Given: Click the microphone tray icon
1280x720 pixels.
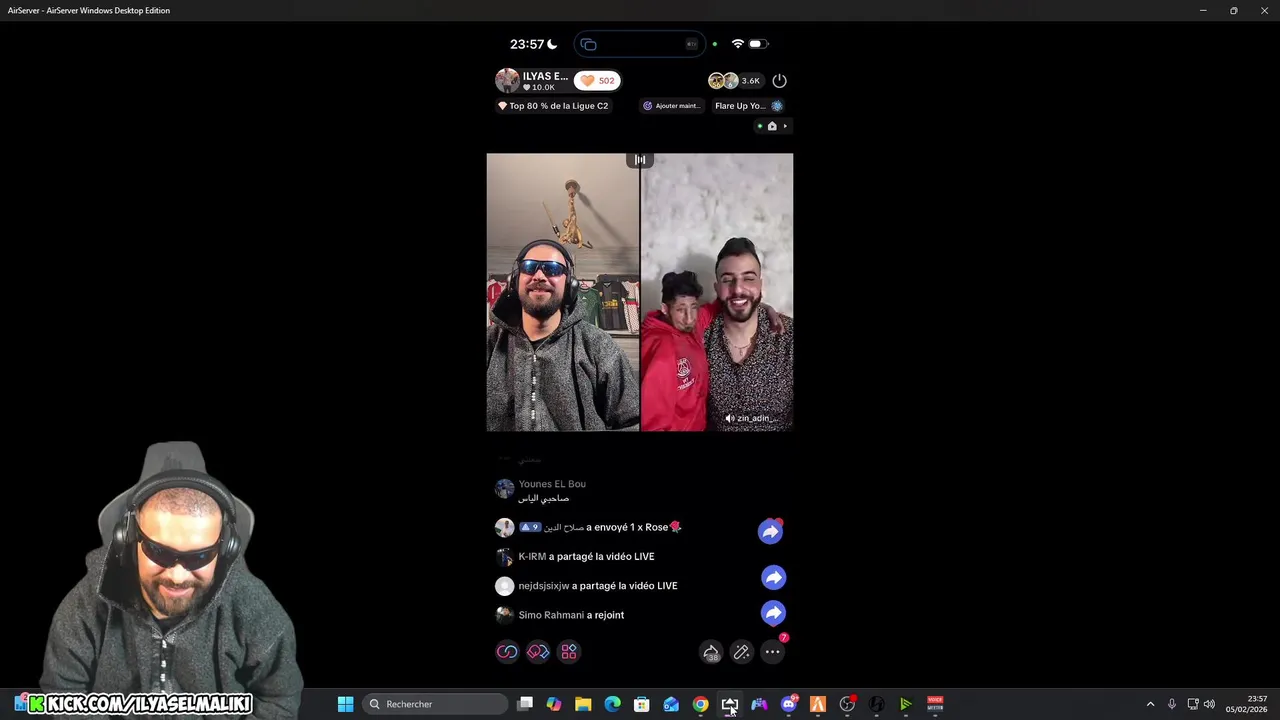Looking at the screenshot, I should pyautogui.click(x=1172, y=704).
